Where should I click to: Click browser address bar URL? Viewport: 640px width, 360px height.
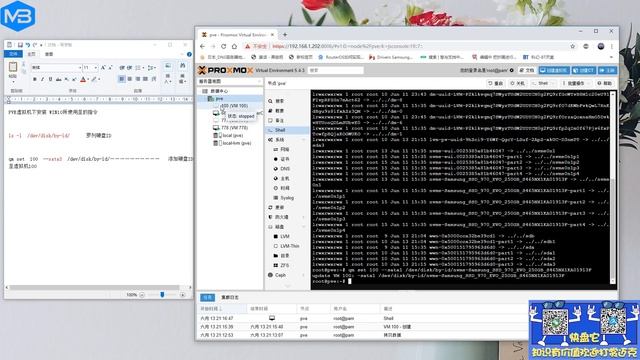[347, 47]
